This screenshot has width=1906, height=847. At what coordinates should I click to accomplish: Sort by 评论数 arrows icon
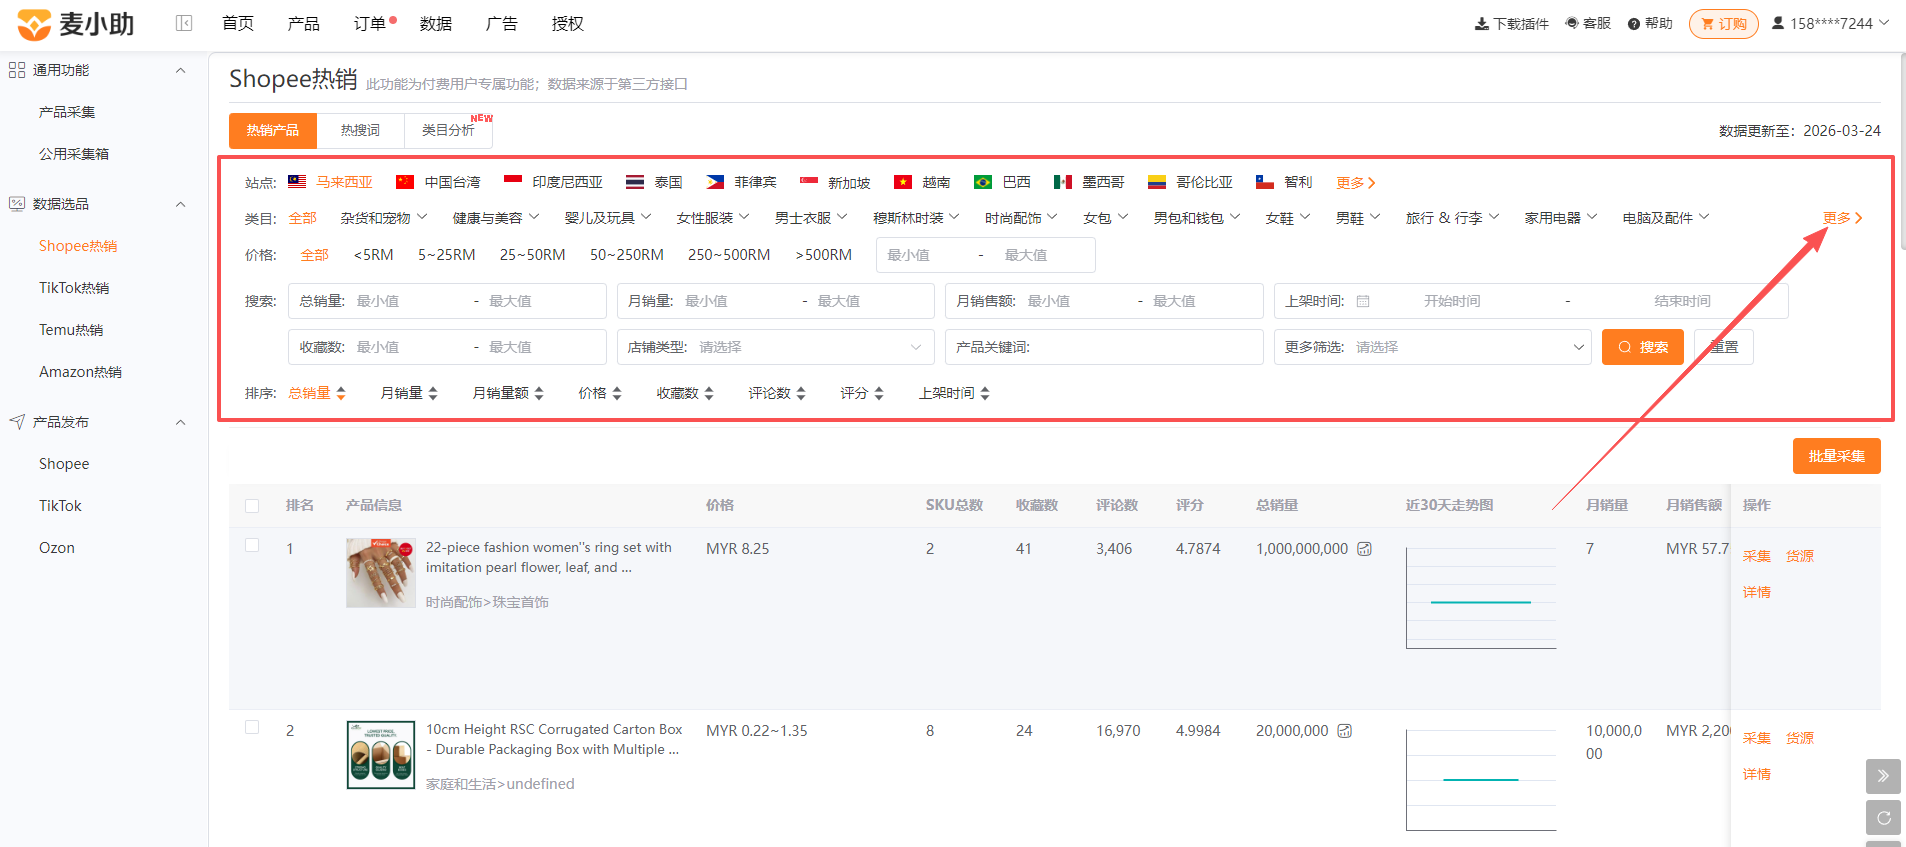click(x=801, y=394)
